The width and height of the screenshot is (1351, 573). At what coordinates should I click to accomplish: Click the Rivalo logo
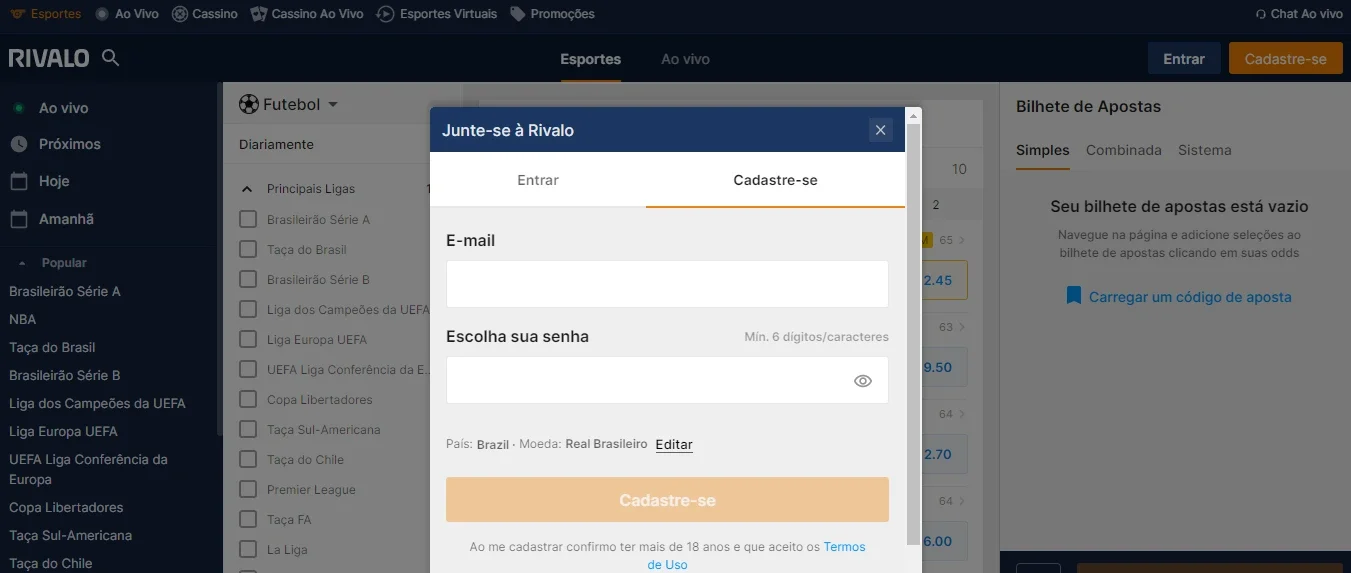(x=49, y=58)
